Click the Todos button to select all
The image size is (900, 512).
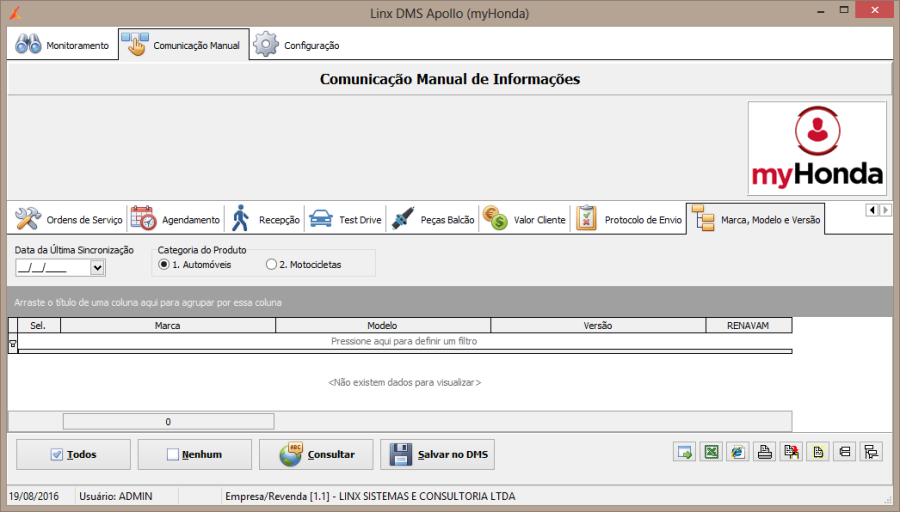73,455
